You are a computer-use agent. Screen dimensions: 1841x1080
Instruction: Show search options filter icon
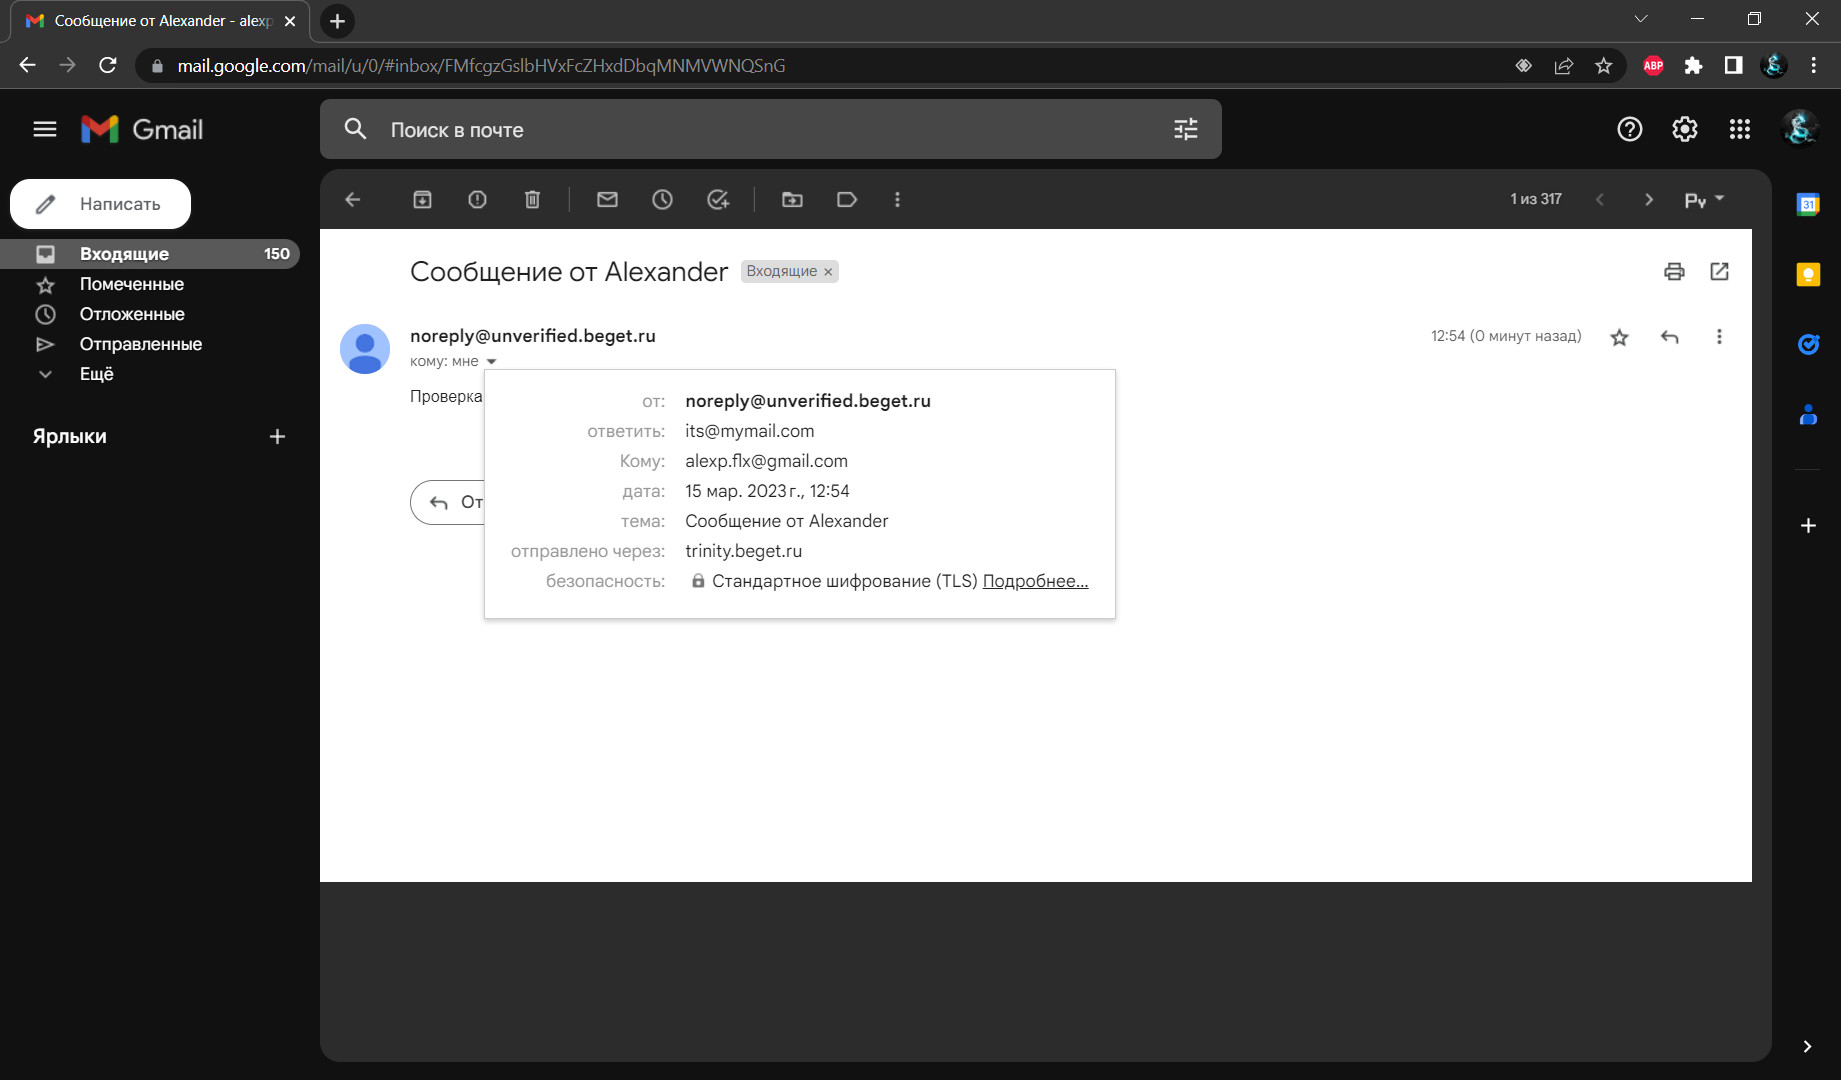pyautogui.click(x=1186, y=129)
